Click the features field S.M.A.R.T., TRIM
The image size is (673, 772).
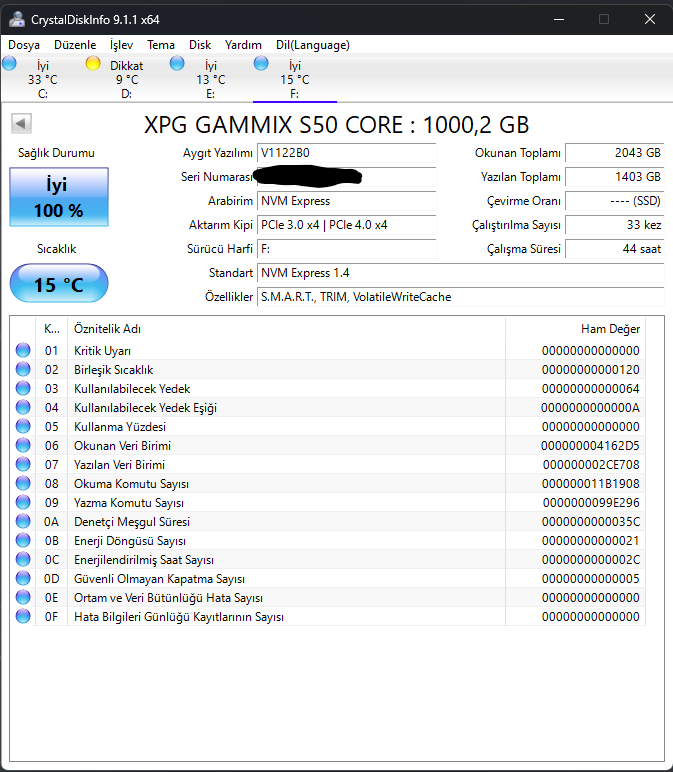pos(461,297)
